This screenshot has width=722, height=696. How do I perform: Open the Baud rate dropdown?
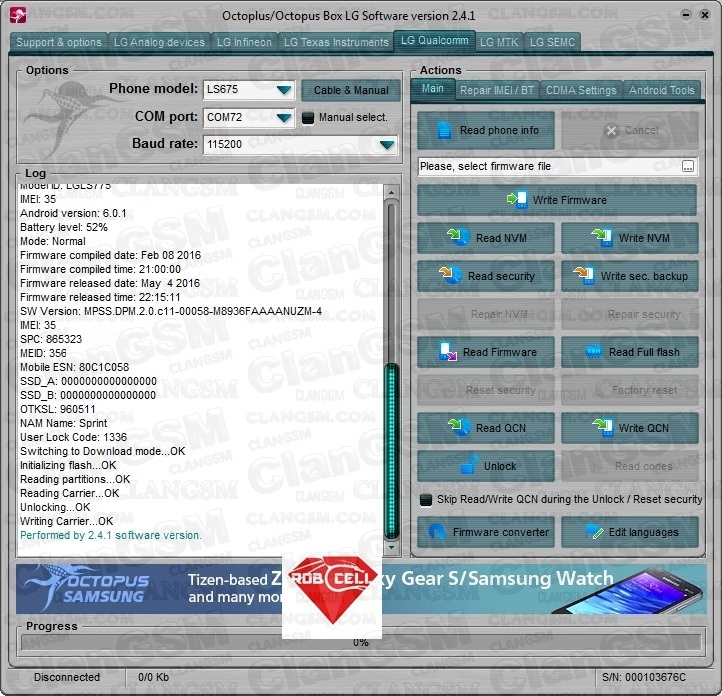[386, 145]
